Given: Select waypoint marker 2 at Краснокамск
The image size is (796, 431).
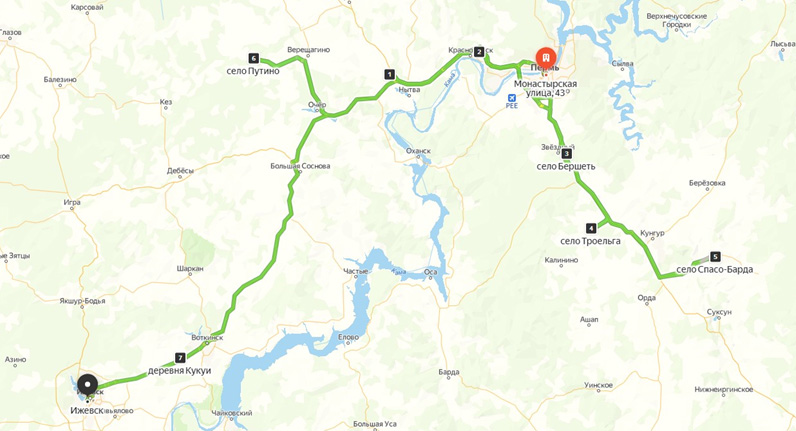Looking at the screenshot, I should pos(479,51).
